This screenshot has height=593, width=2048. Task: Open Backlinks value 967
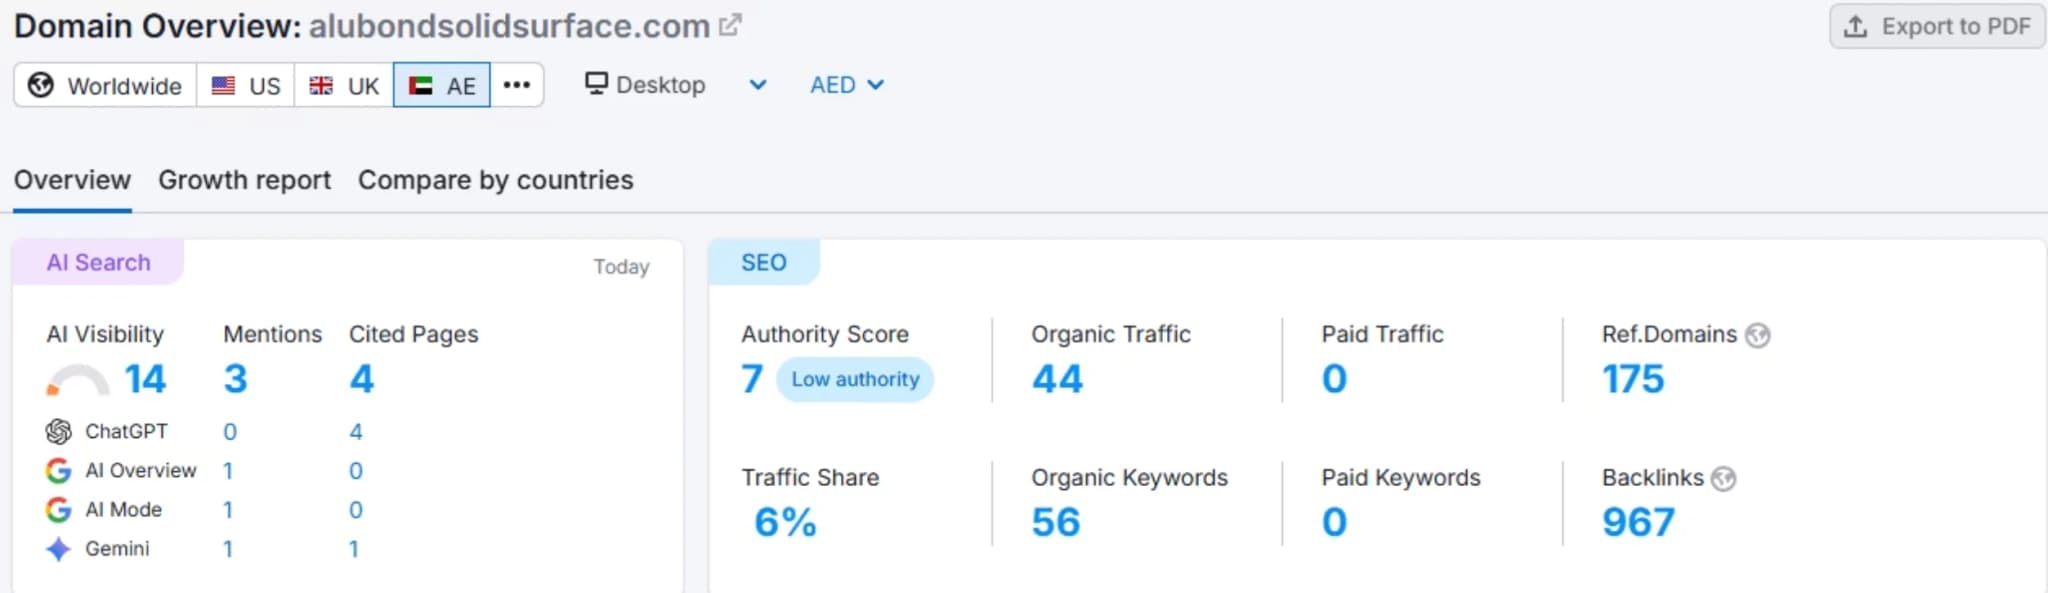1638,522
